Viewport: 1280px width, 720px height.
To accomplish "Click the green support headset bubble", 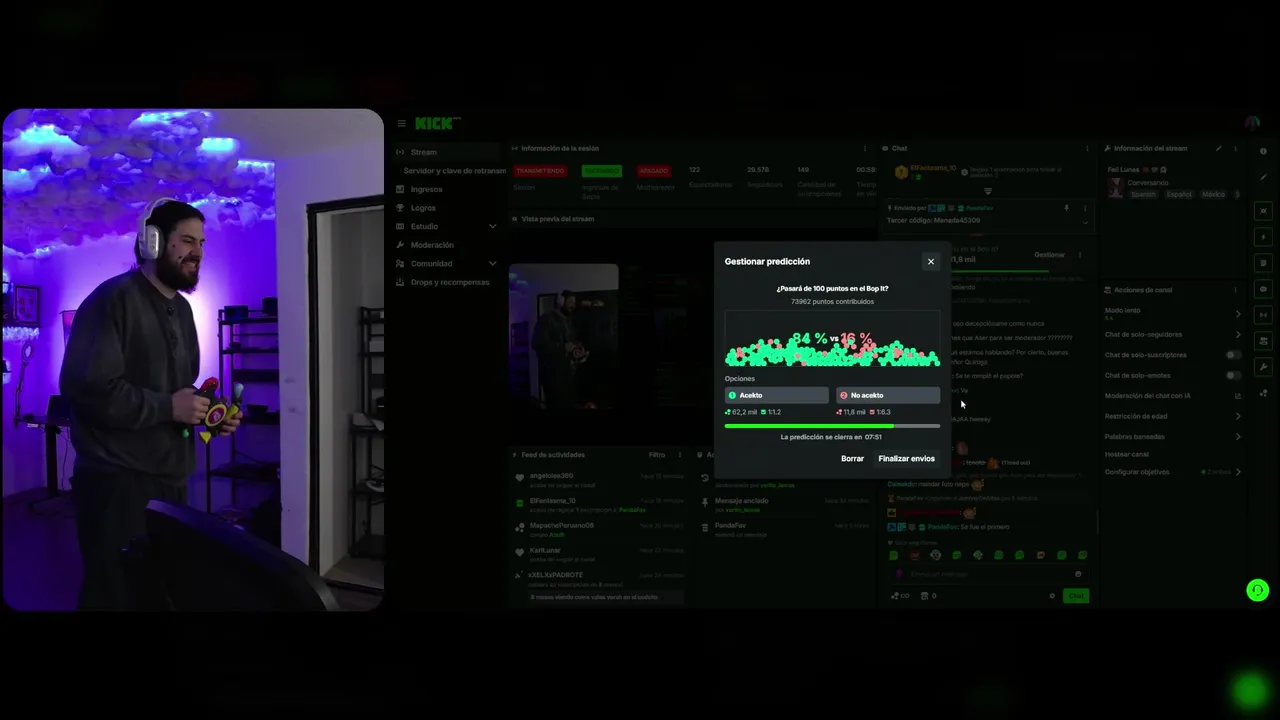I will click(x=1258, y=590).
